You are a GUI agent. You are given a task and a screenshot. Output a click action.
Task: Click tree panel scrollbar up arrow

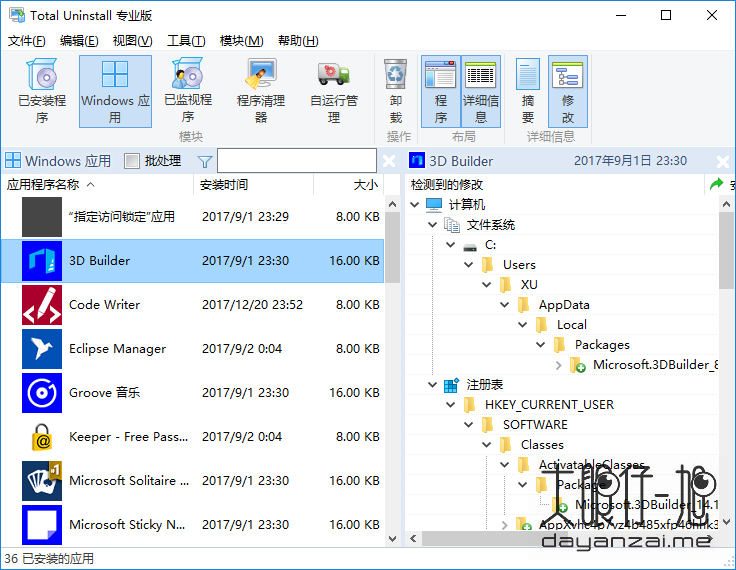(x=726, y=204)
